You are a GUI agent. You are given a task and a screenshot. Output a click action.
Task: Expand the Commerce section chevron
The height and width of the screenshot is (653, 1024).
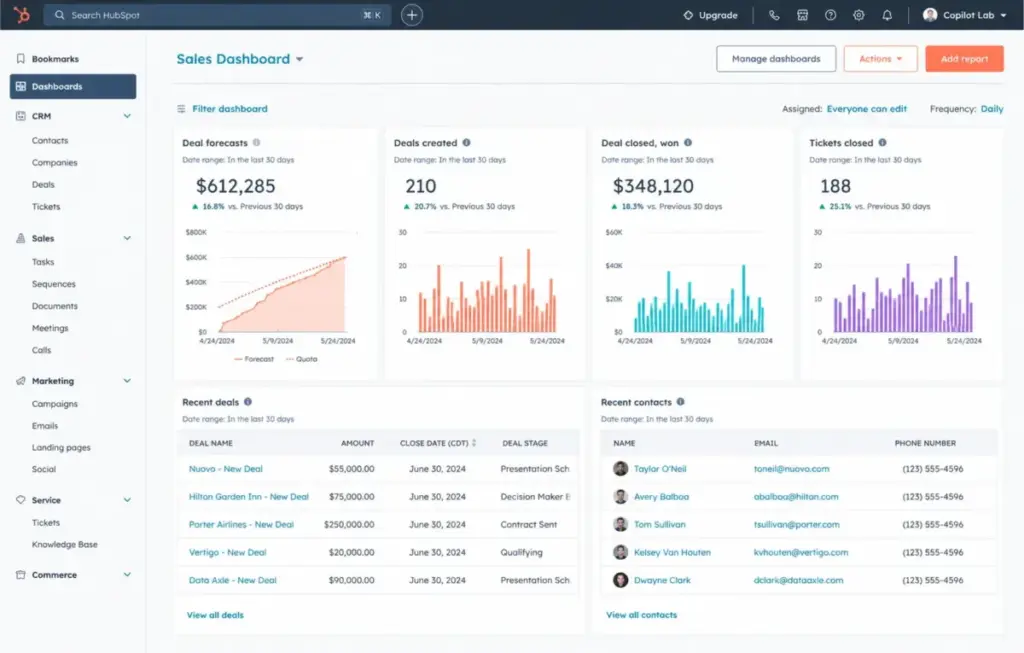coord(127,575)
